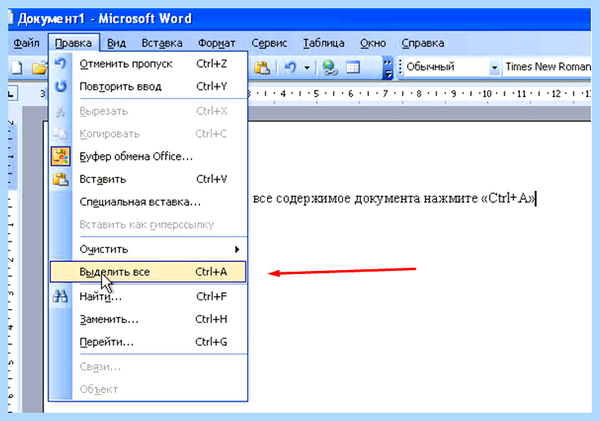600x421 pixels.
Task: Open the Undo history dropdown arrow
Action: pos(307,68)
